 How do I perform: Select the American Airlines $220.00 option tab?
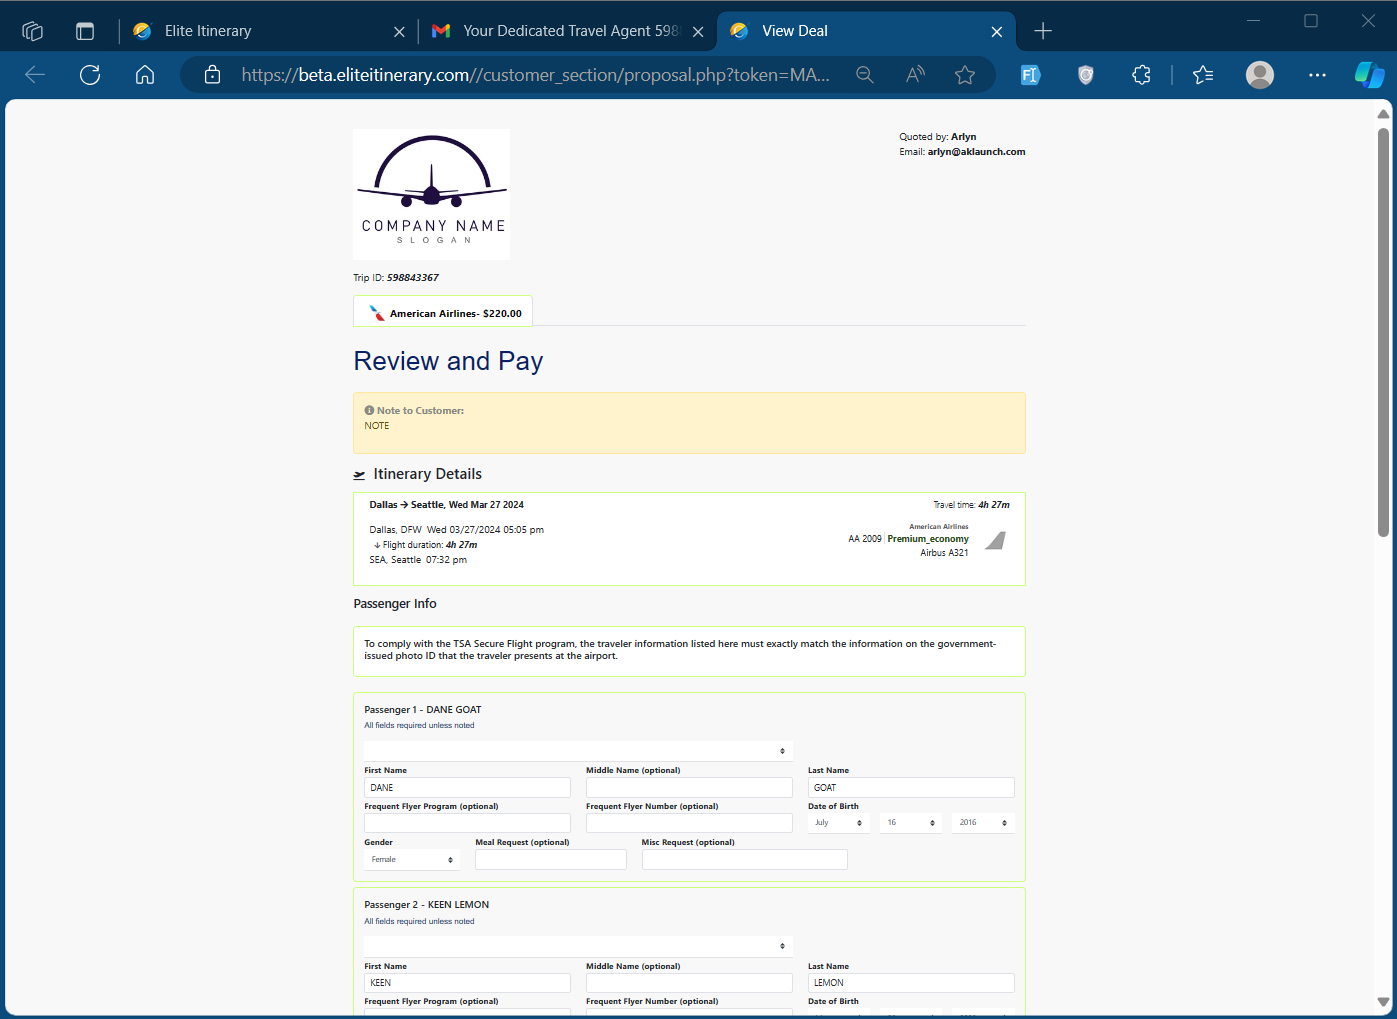tap(443, 312)
